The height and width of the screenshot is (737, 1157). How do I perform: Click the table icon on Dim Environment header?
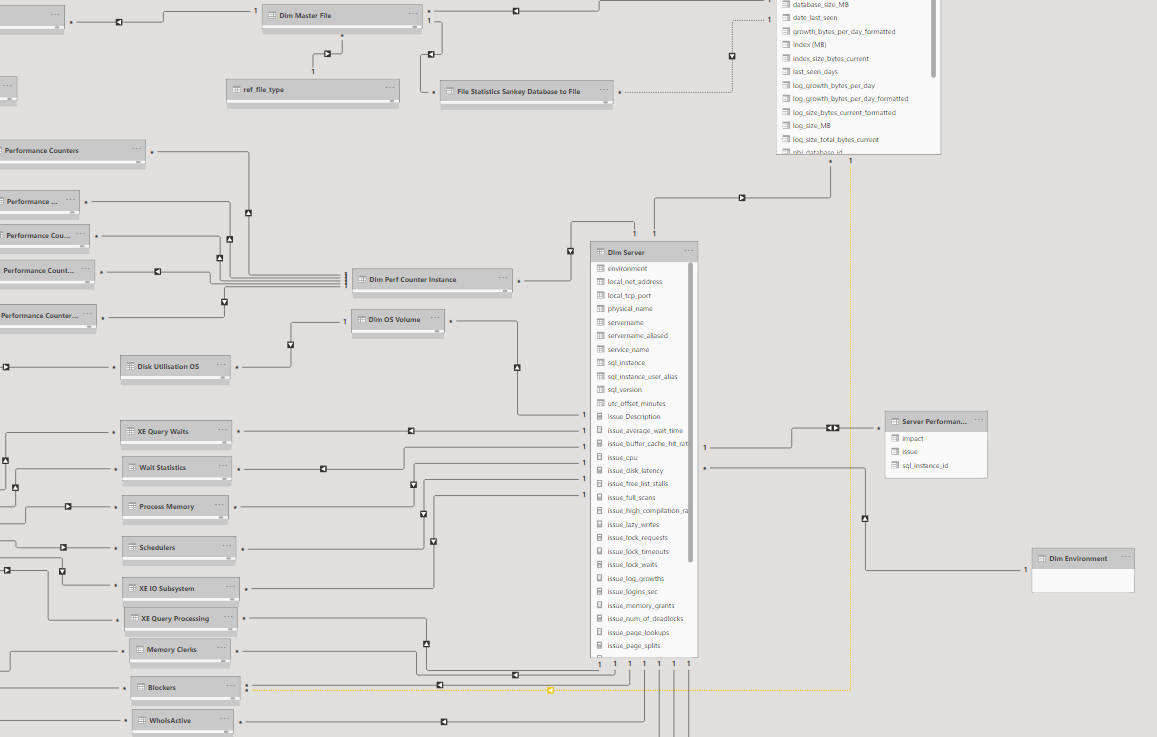coord(1041,558)
